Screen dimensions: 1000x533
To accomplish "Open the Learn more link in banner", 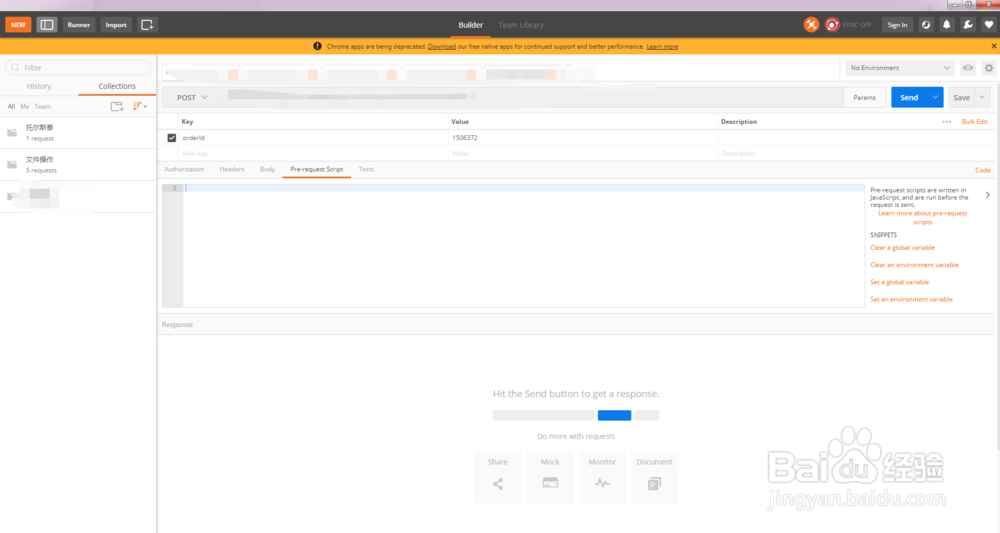I will point(662,47).
